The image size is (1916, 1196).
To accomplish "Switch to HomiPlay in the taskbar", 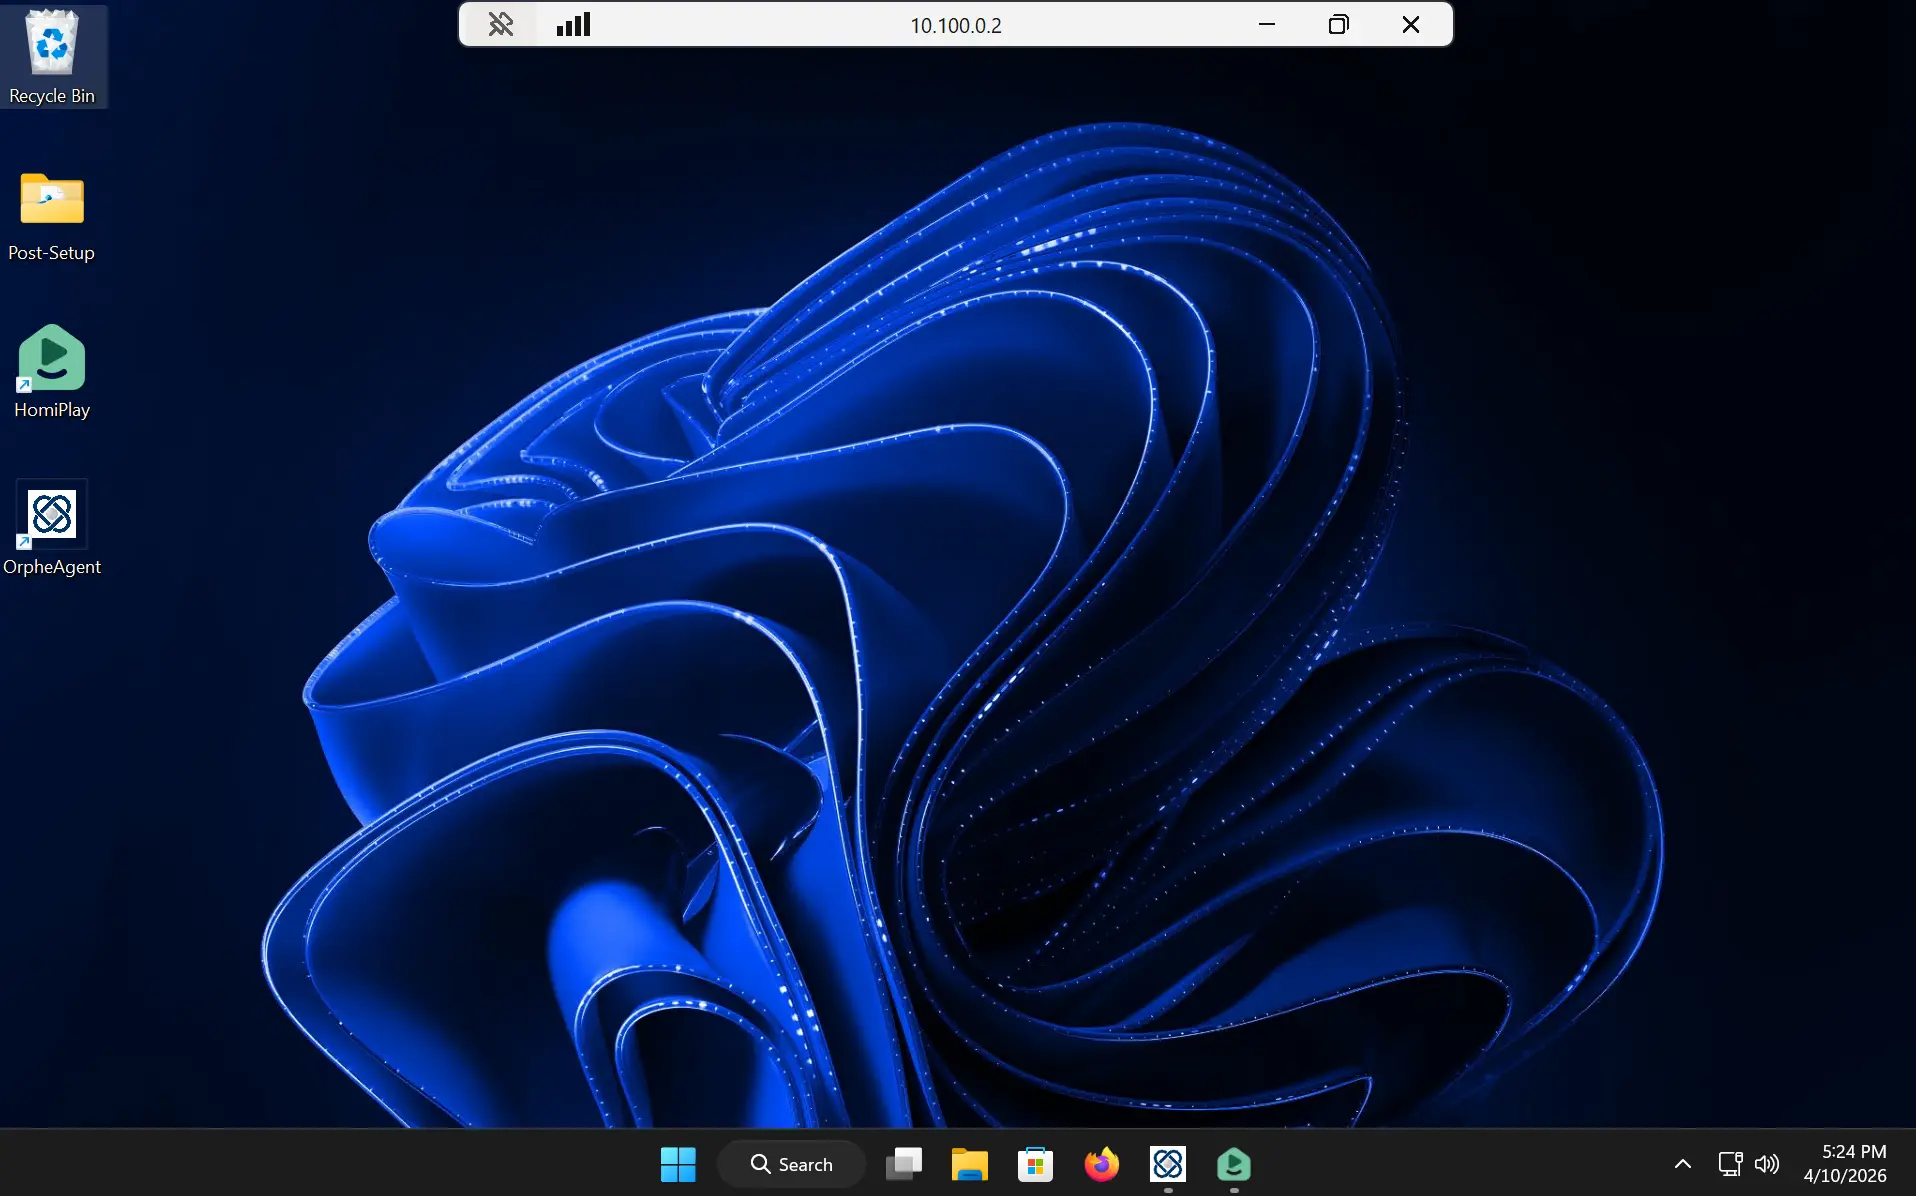I will 1233,1164.
